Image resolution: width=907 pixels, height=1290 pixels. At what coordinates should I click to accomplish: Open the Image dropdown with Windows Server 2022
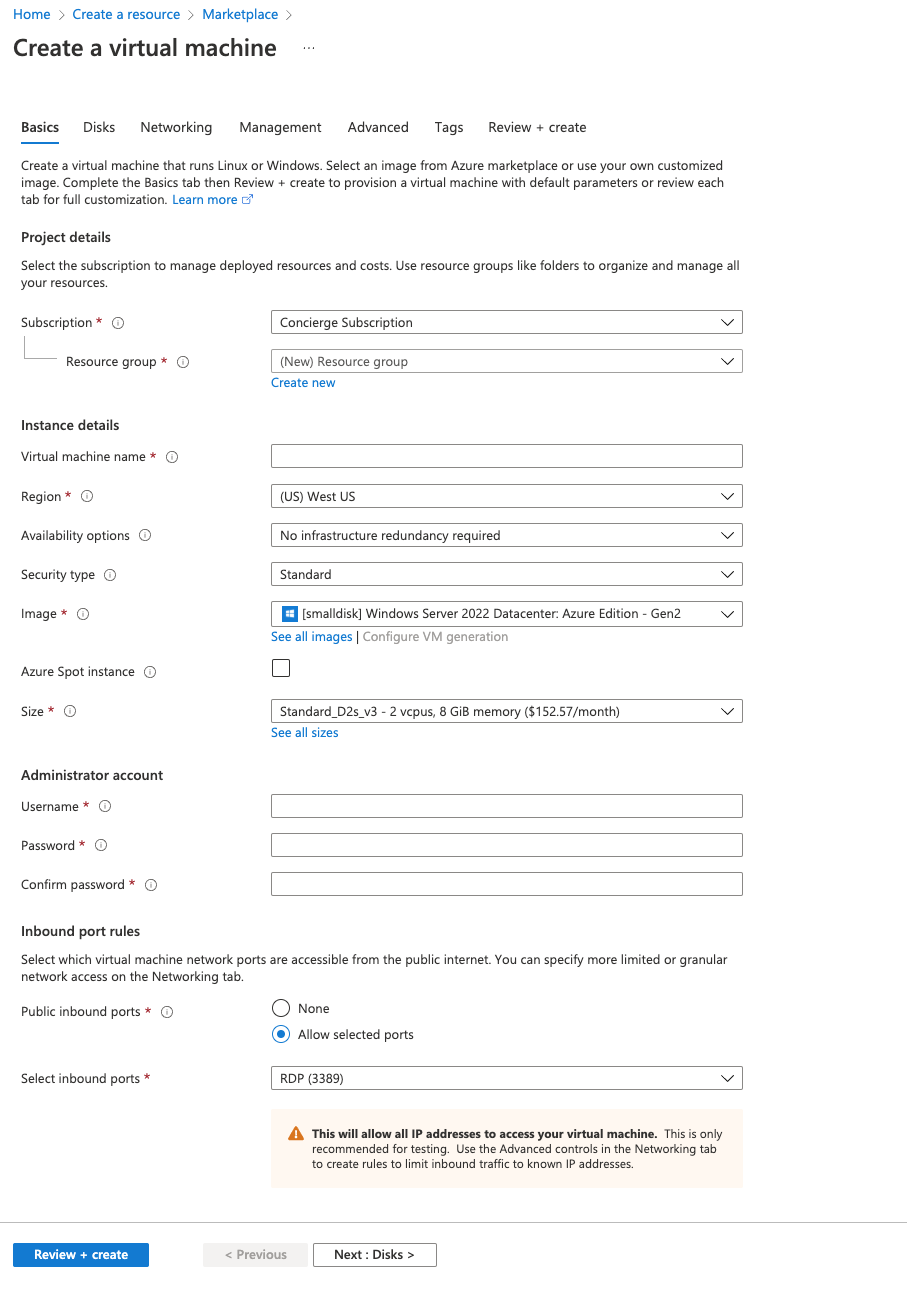pyautogui.click(x=506, y=614)
